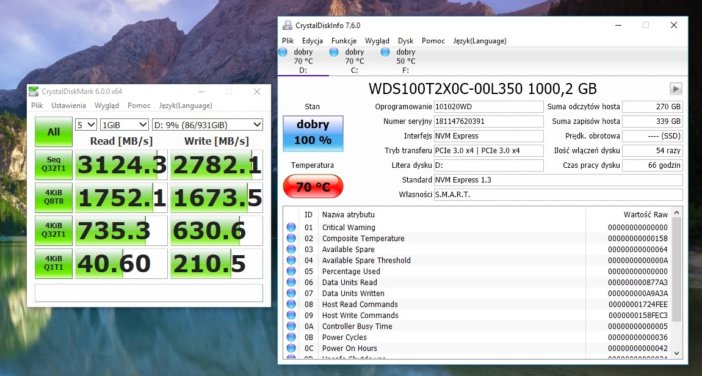Viewport: 702px width, 376px height.
Task: Click the scroll up arrow in attribute list
Action: click(x=676, y=213)
